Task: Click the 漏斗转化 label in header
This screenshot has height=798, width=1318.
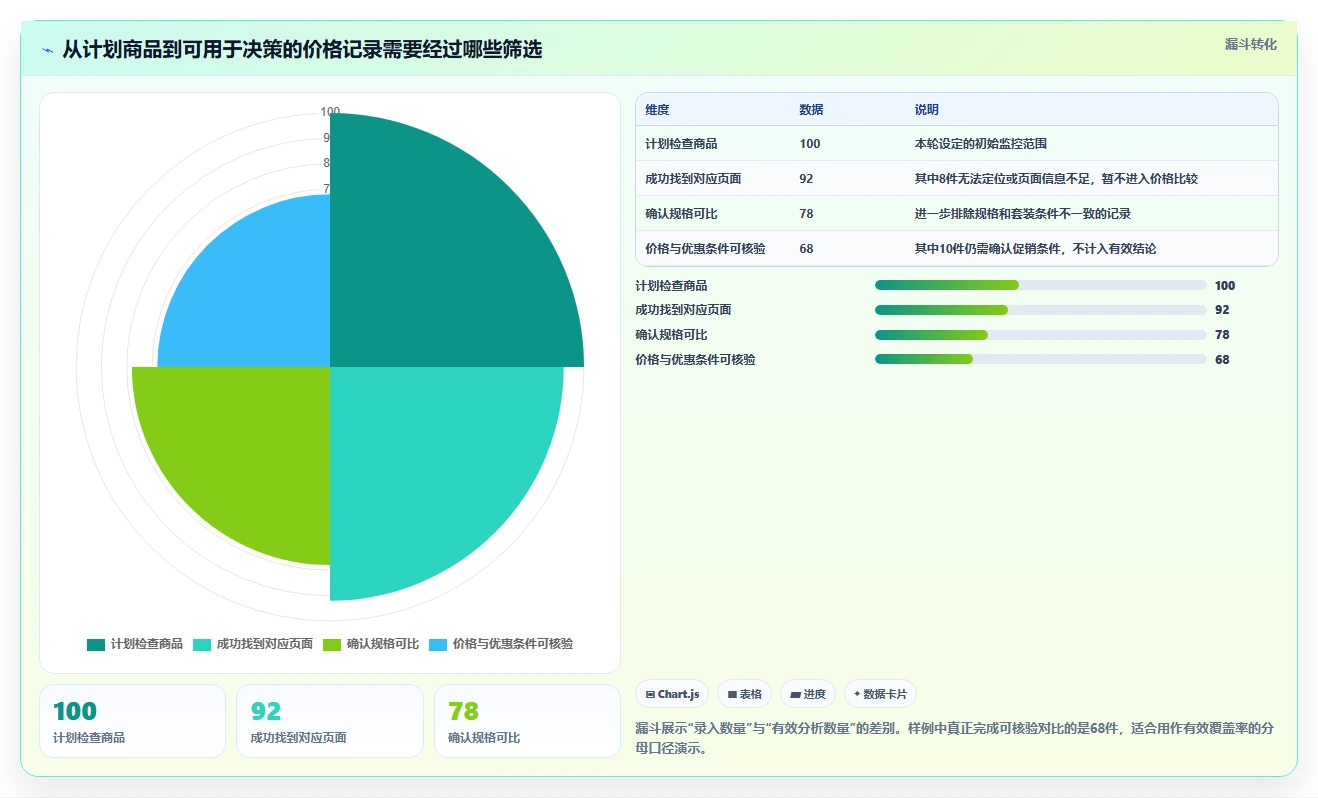Action: pyautogui.click(x=1251, y=44)
